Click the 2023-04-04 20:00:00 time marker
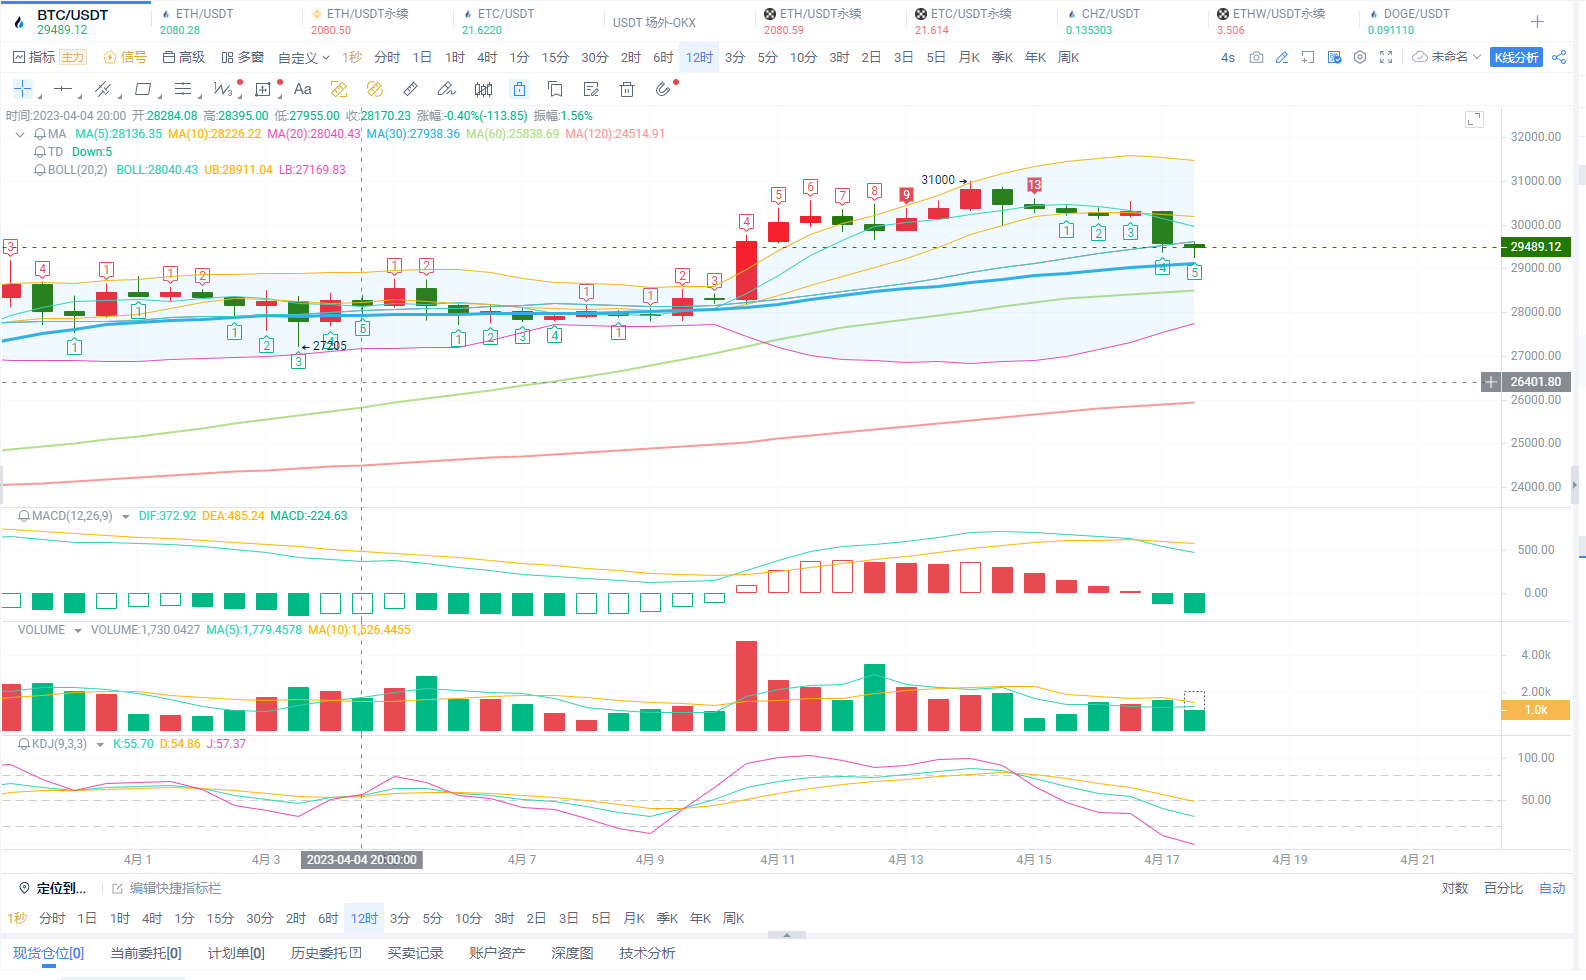Screen dimensions: 1586x980 click(361, 860)
